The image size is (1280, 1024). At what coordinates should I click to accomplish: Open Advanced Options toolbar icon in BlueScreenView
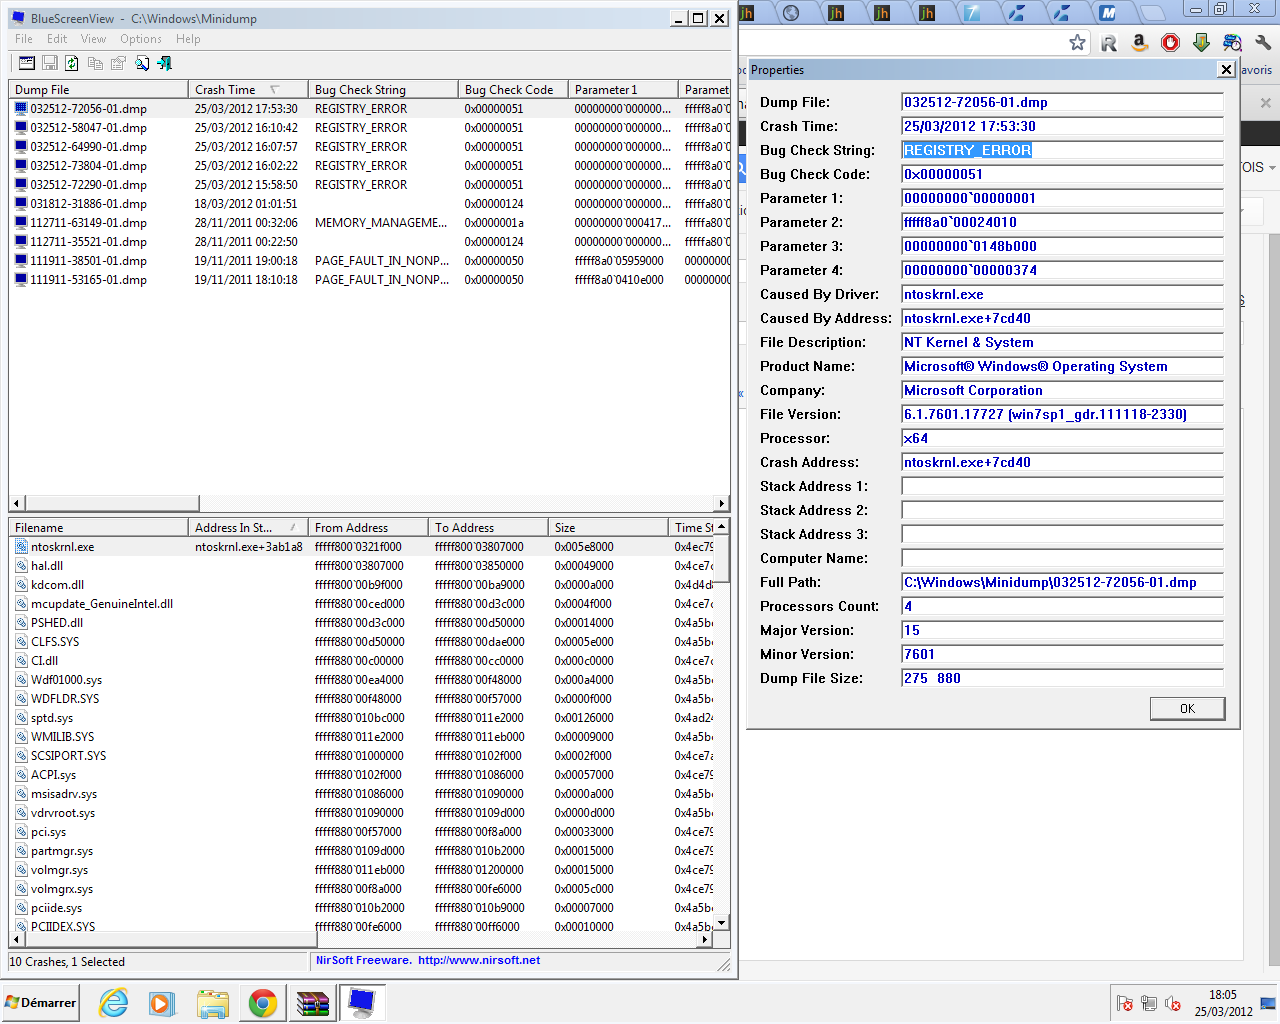[27, 63]
